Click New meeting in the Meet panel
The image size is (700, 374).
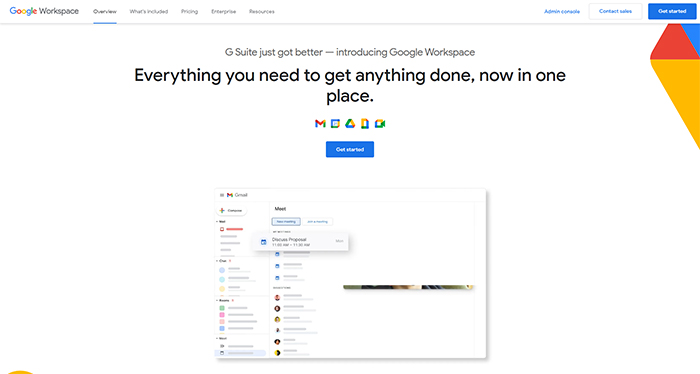point(286,221)
